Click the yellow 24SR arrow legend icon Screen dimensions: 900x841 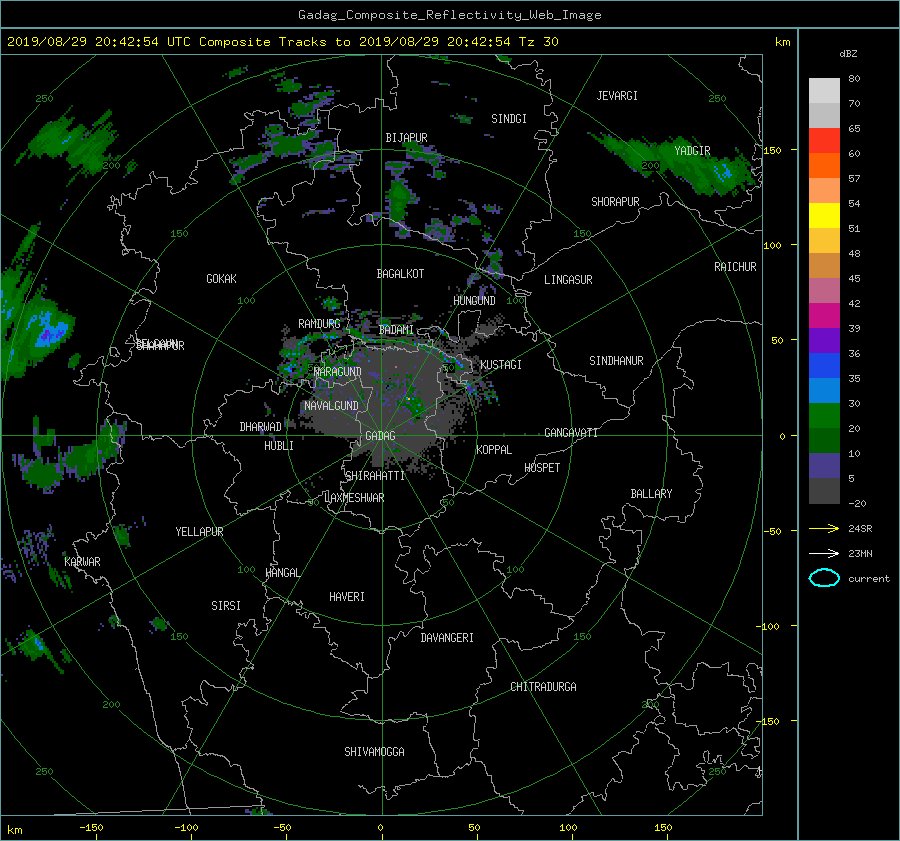click(824, 528)
